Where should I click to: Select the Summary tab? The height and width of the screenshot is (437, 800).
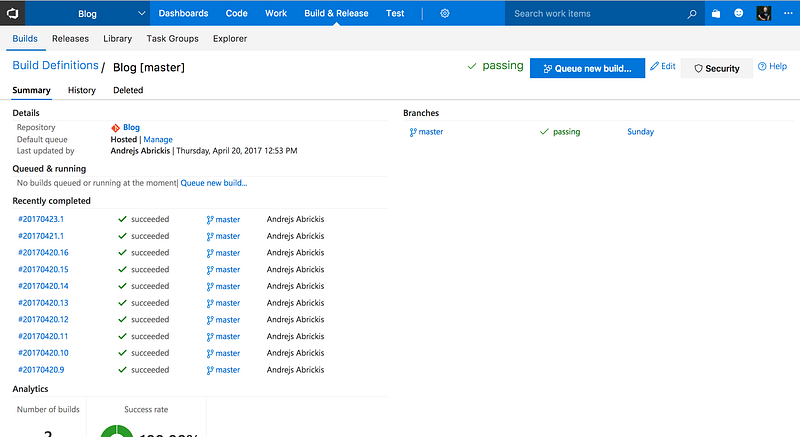pyautogui.click(x=31, y=90)
